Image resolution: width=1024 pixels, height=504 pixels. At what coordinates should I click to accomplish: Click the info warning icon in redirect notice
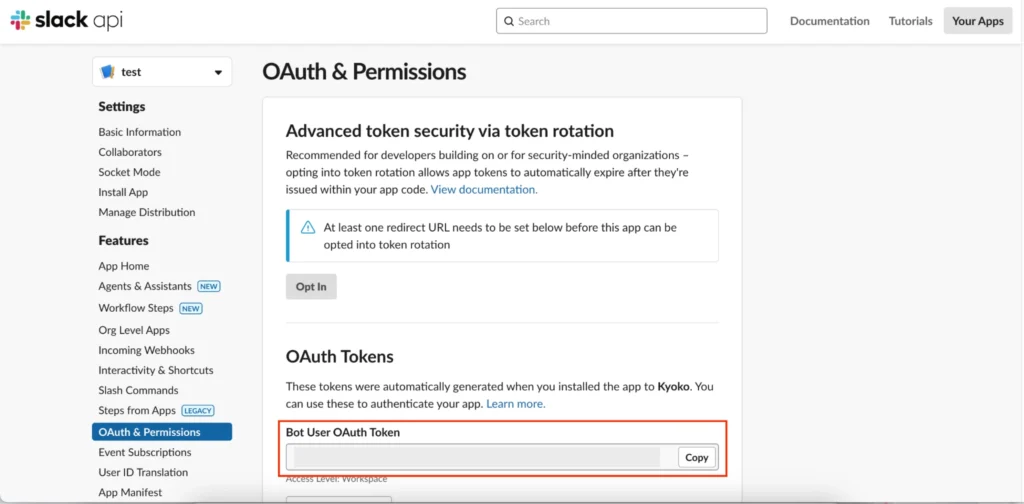(x=307, y=228)
